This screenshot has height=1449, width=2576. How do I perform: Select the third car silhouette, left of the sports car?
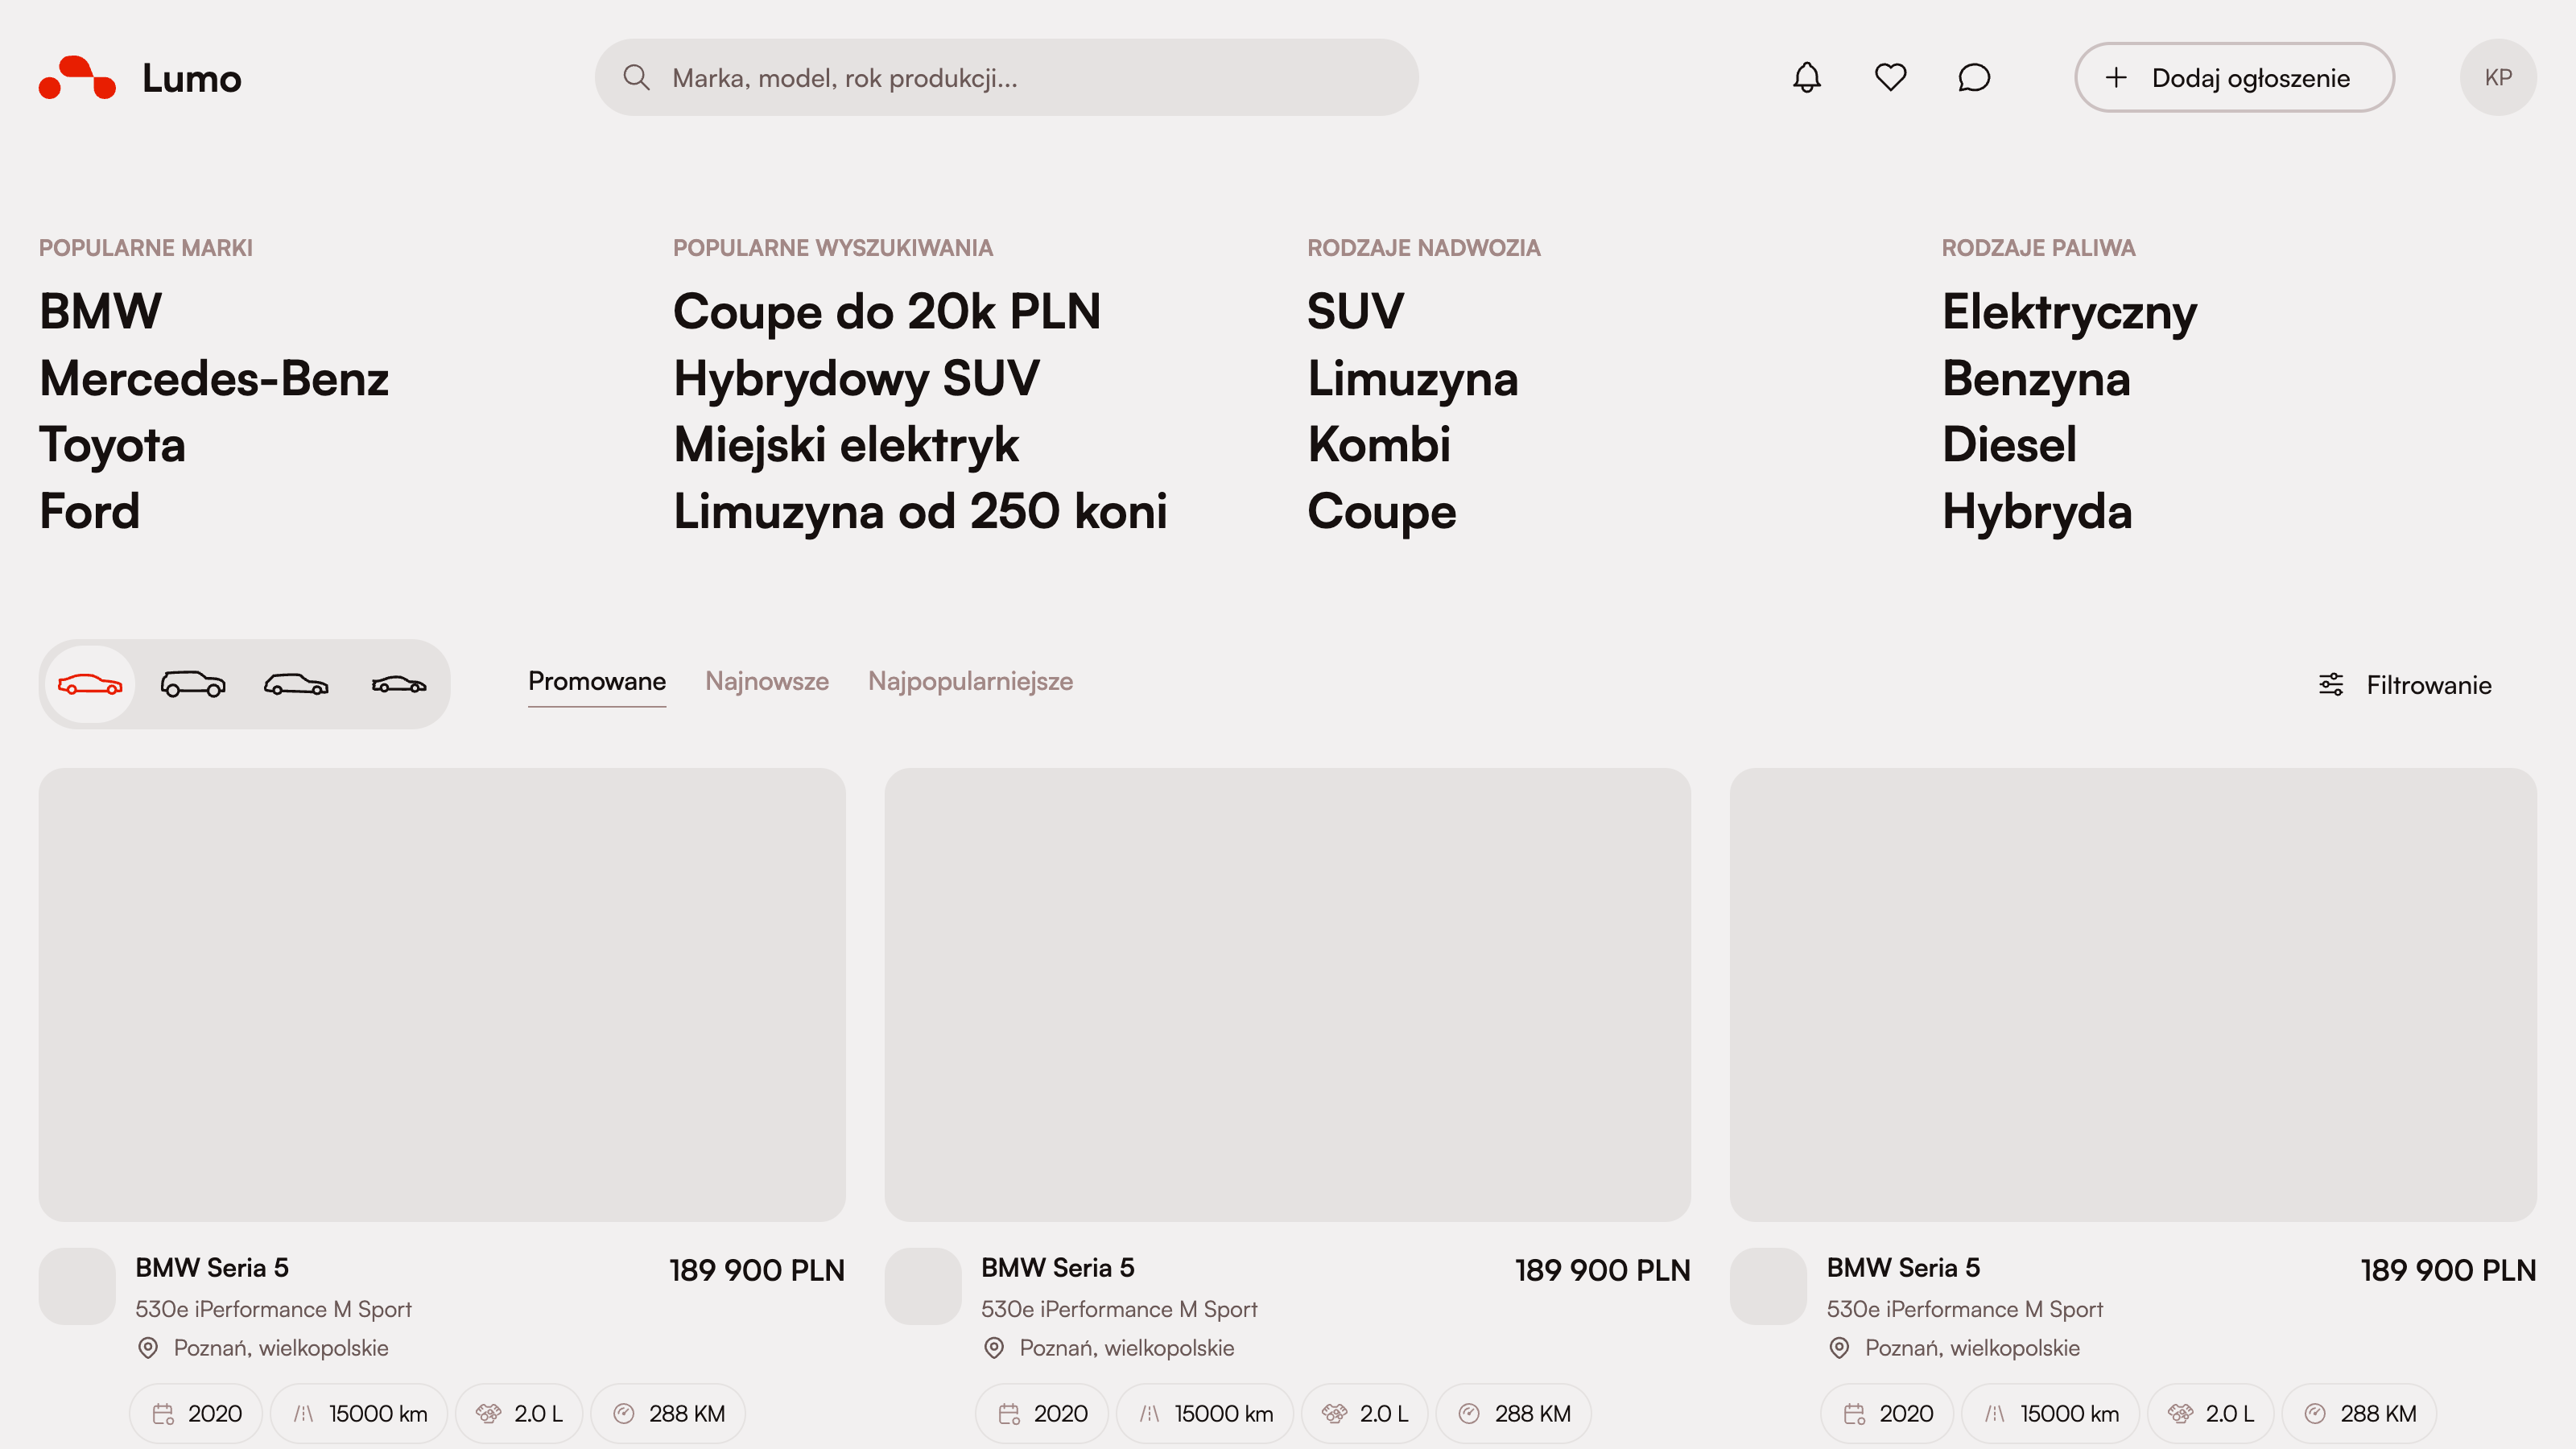296,684
